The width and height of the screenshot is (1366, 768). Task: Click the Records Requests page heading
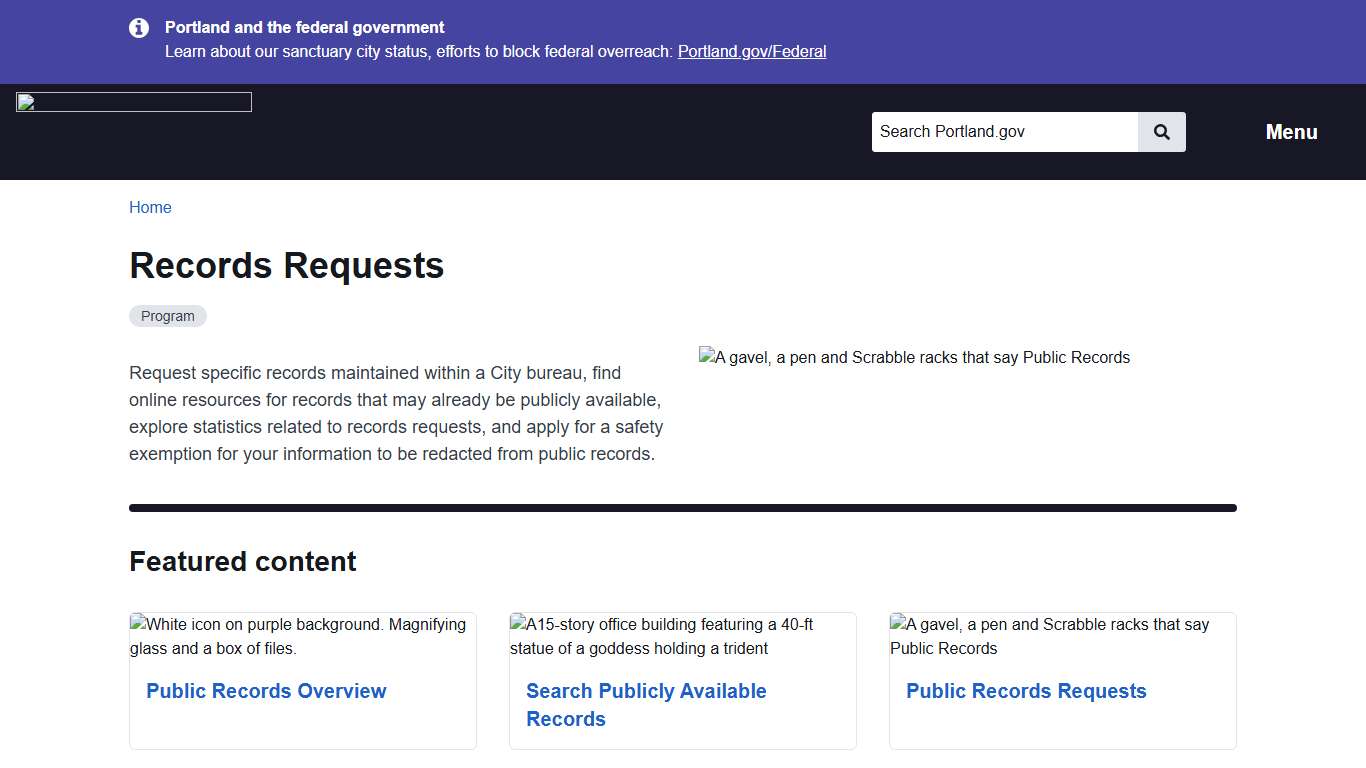pos(286,265)
